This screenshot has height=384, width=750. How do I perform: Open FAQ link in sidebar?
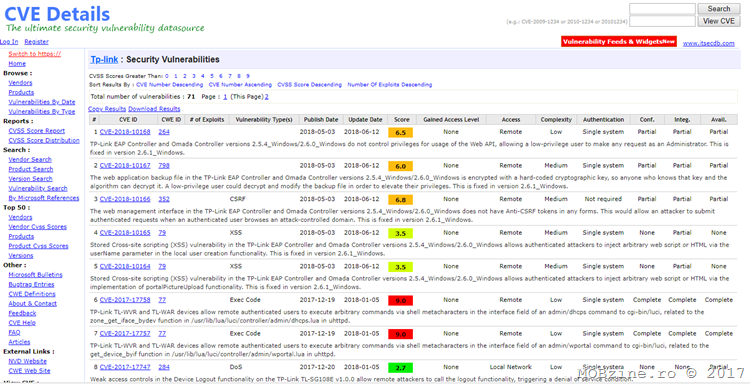14,332
